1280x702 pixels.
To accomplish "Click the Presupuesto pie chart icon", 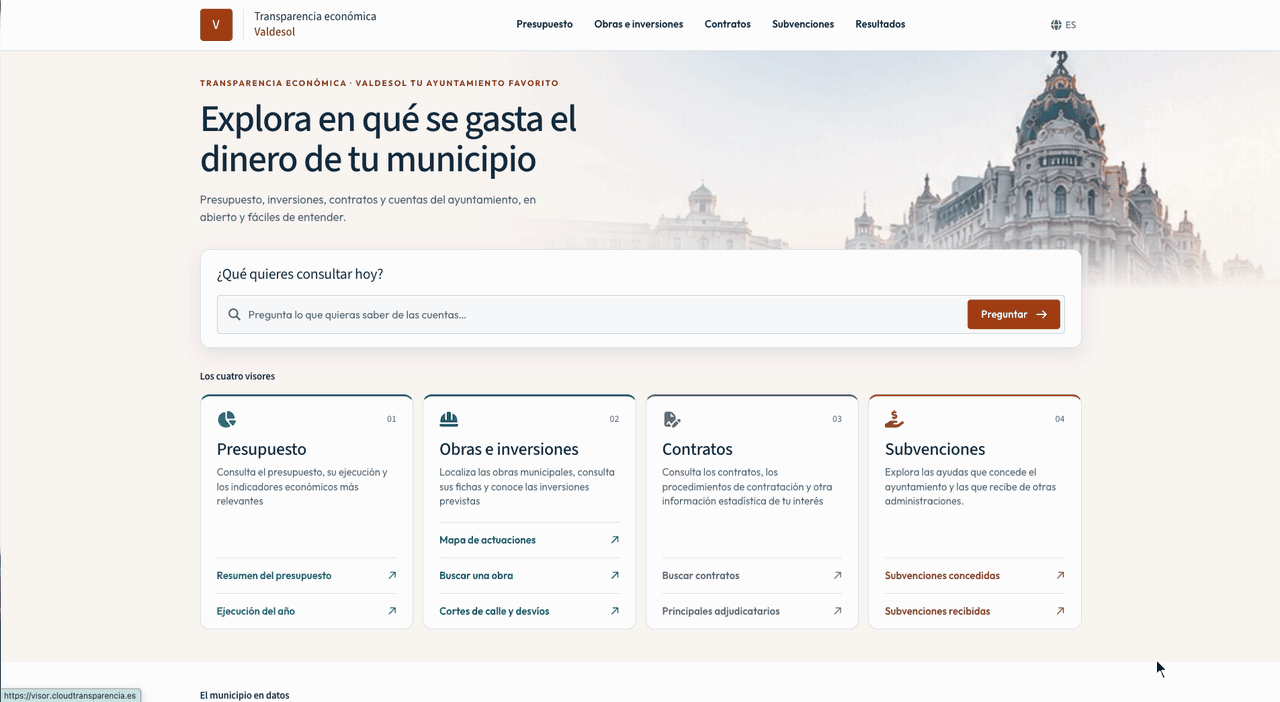I will coord(227,419).
